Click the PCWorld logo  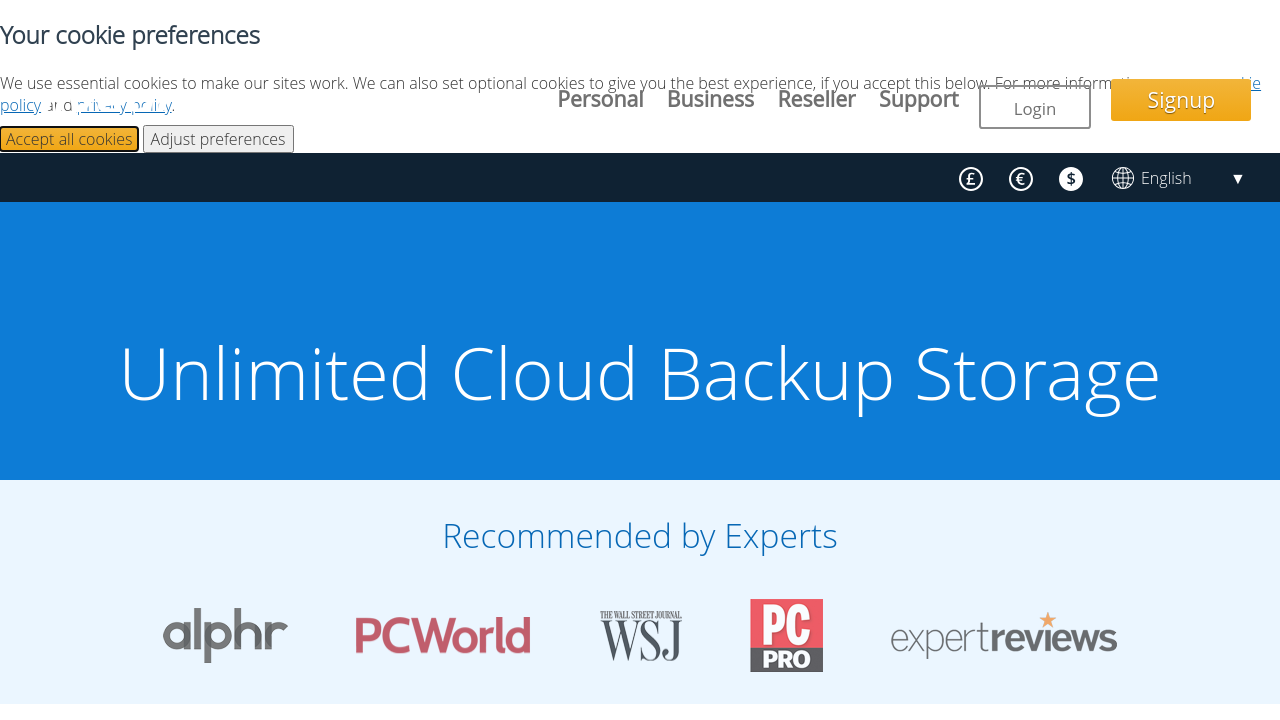click(x=443, y=636)
